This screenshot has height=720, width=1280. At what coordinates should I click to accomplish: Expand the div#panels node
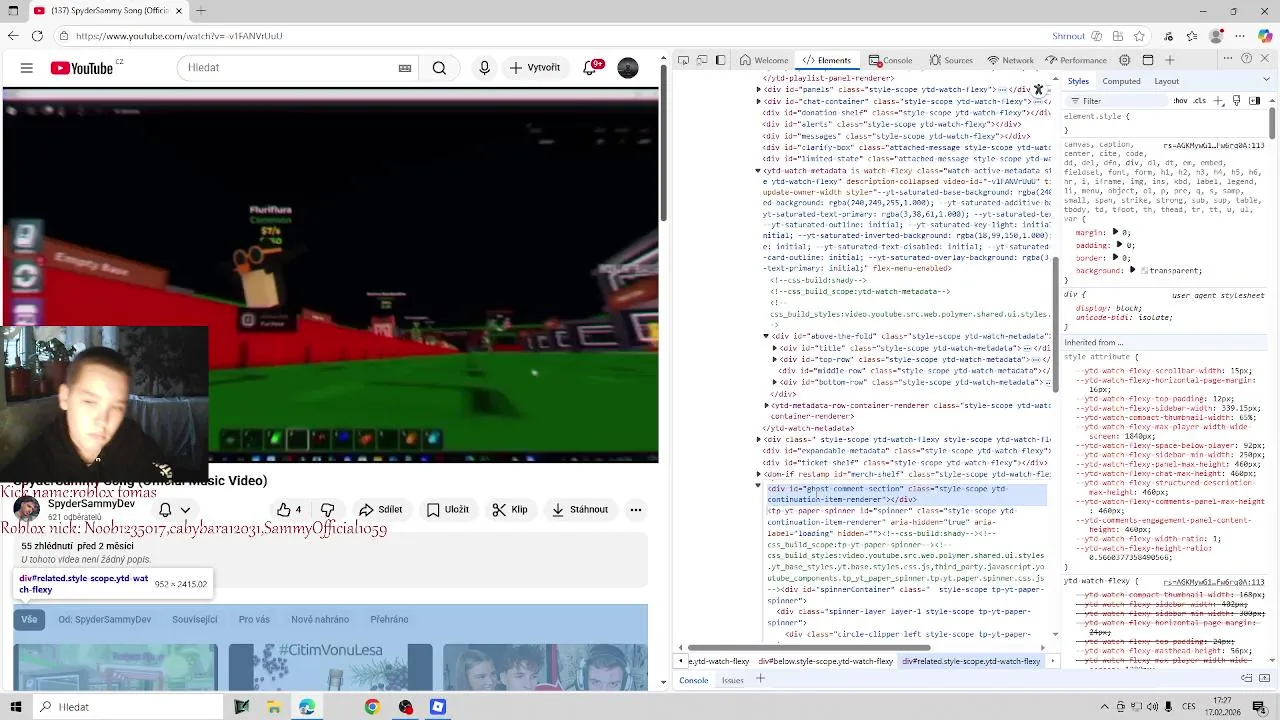(x=758, y=90)
